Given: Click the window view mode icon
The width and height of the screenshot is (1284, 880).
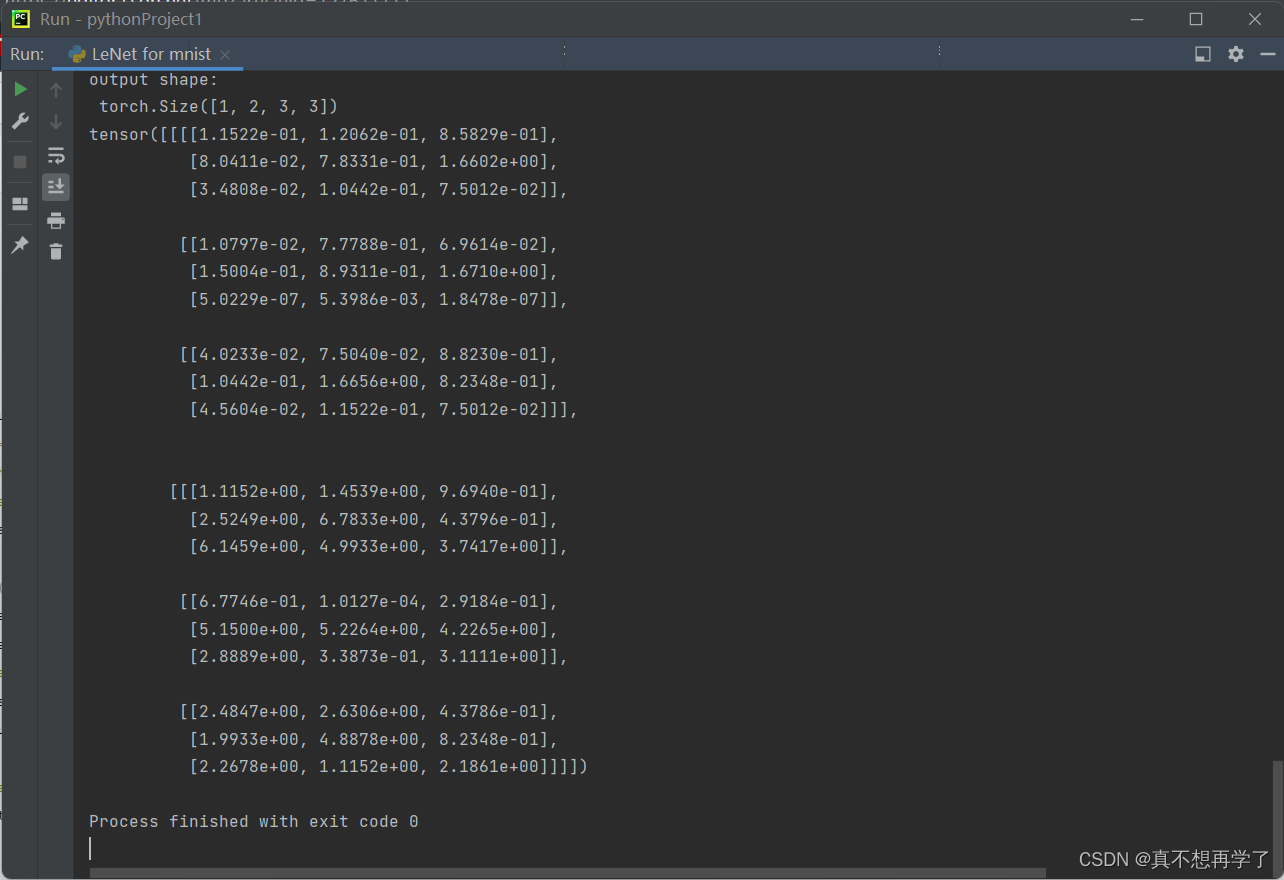Looking at the screenshot, I should tap(1203, 54).
